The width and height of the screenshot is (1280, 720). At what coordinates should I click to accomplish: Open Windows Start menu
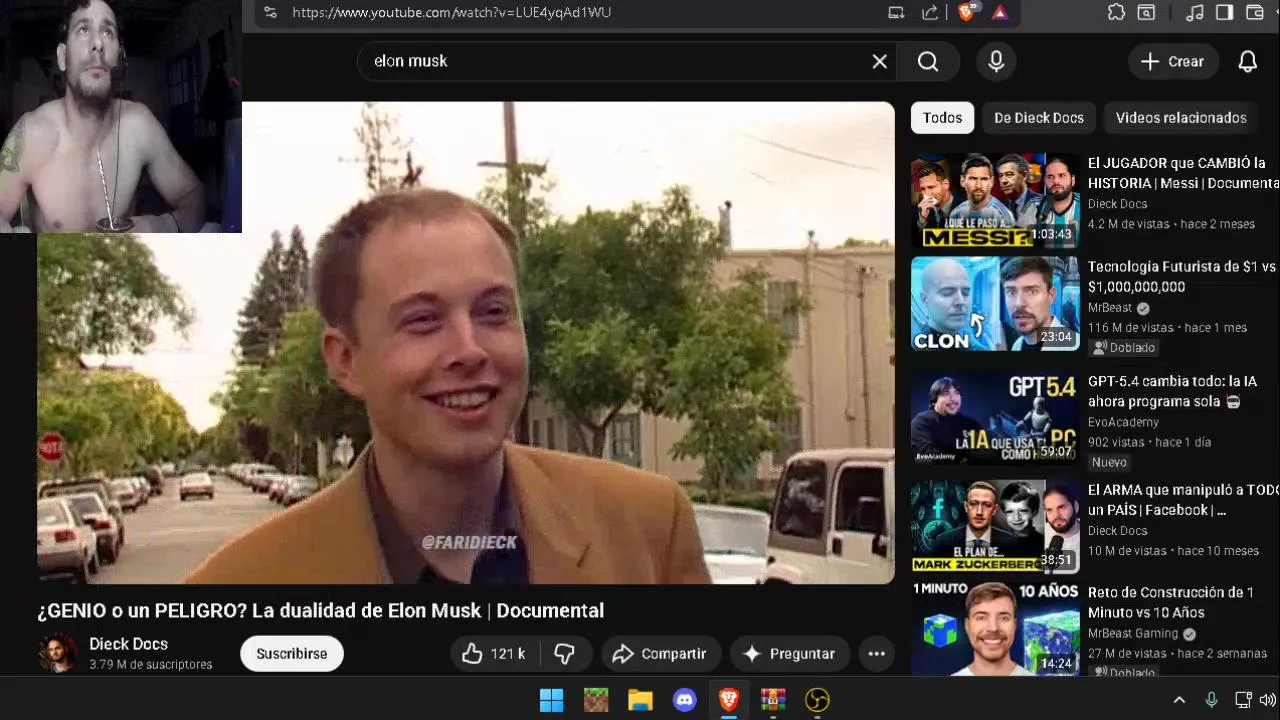pos(551,700)
